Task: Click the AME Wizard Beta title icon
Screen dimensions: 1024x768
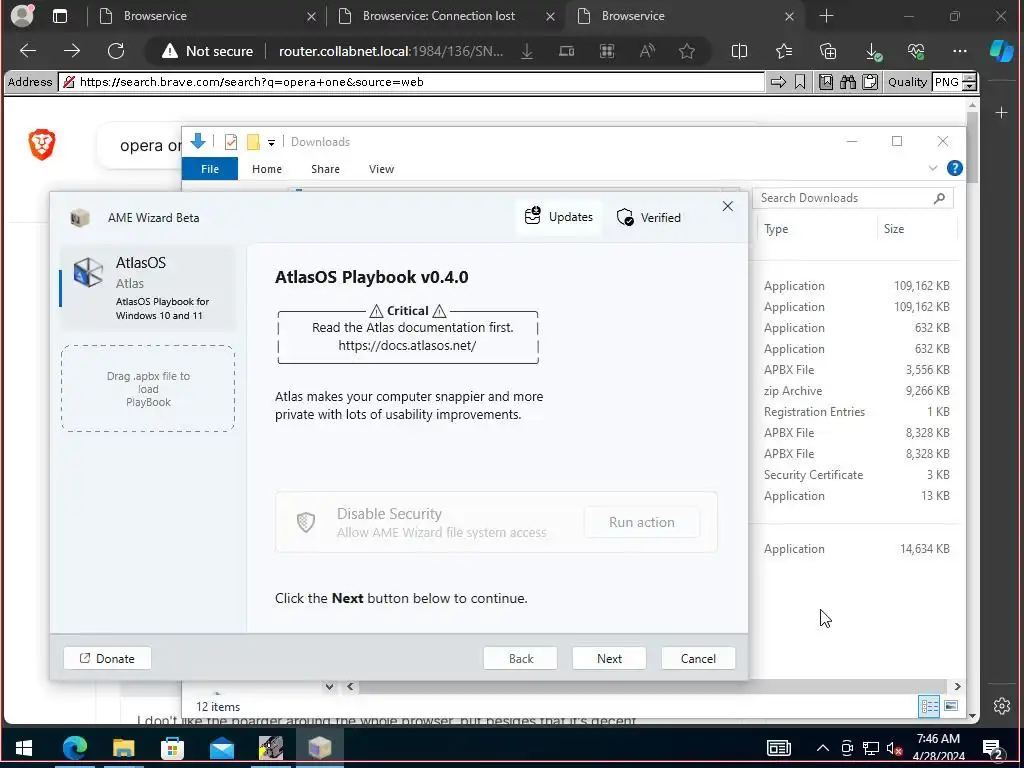Action: point(80,217)
